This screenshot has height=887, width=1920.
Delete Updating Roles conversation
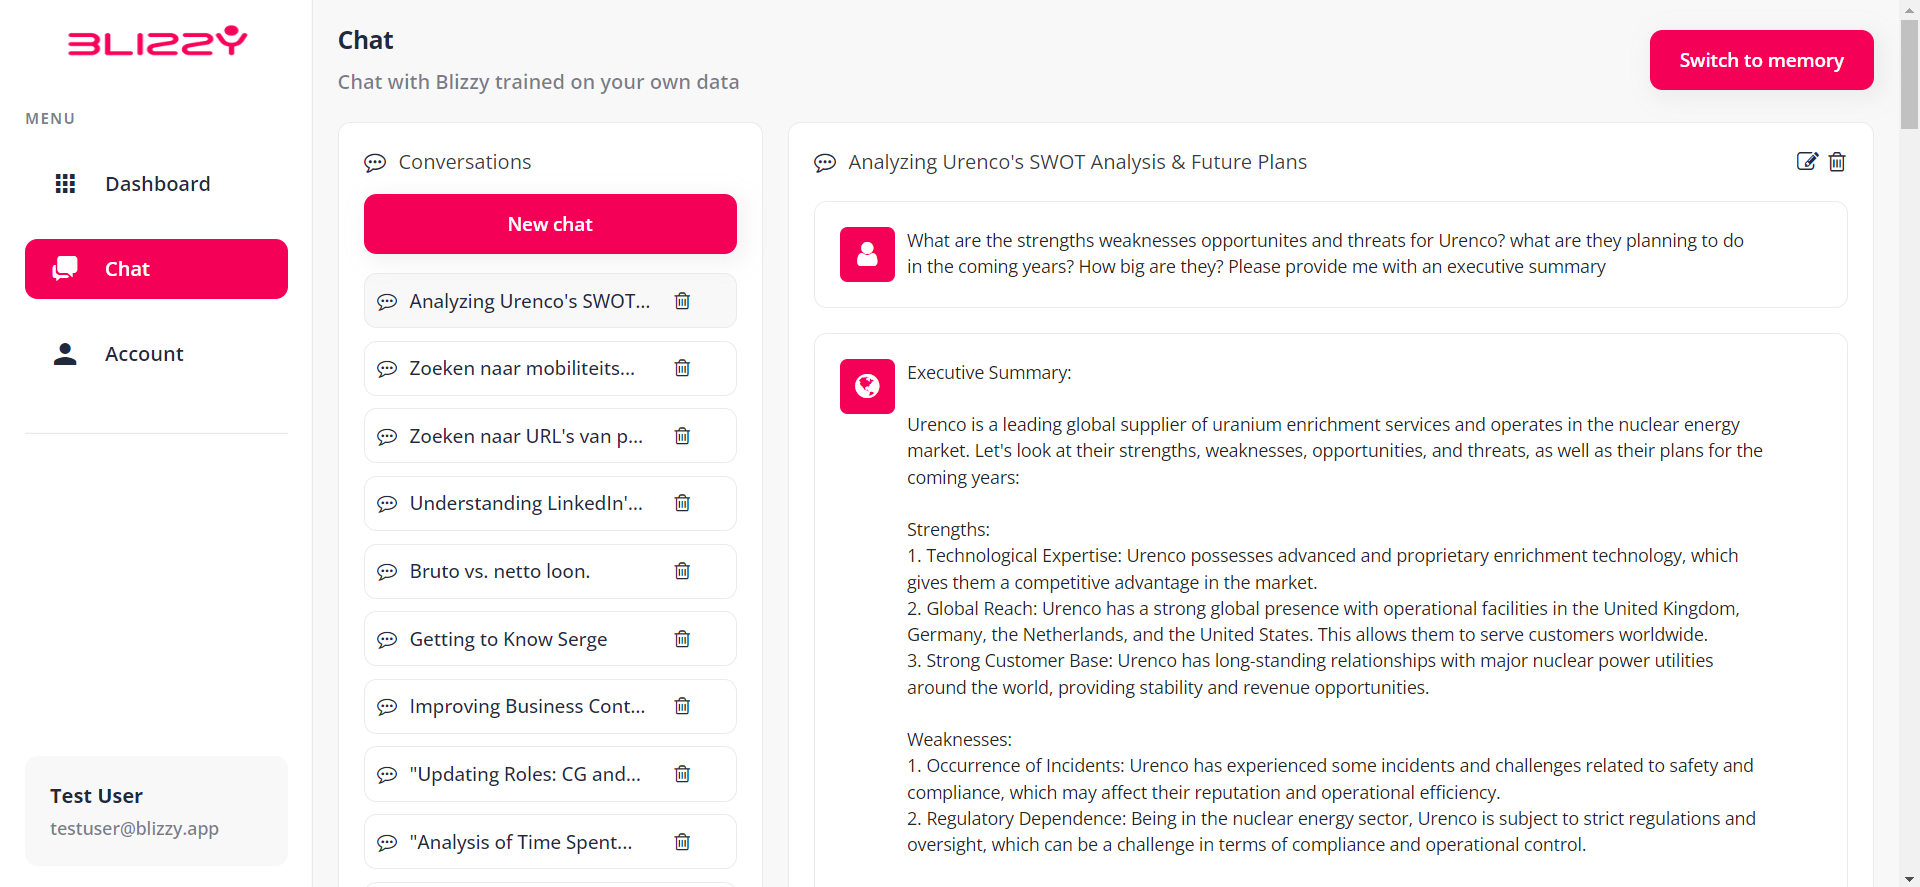682,774
